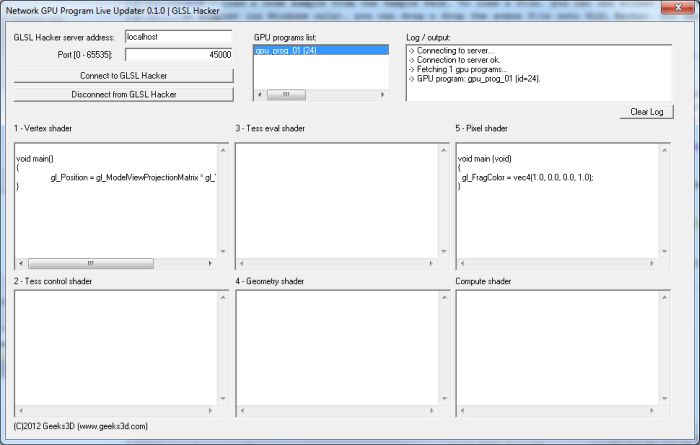Click the (C)2012 Geeks3D copyright text

[x=81, y=426]
